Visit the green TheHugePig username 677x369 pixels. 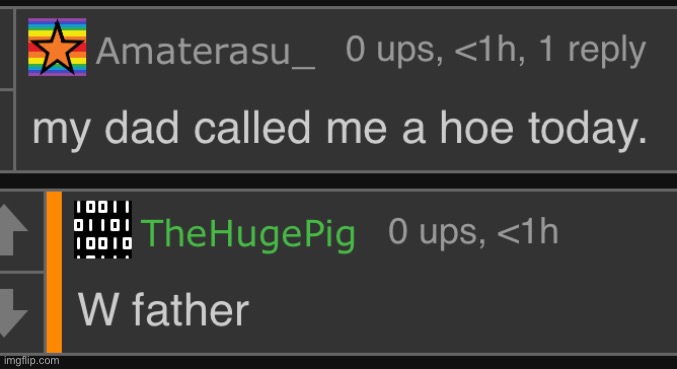click(x=248, y=236)
